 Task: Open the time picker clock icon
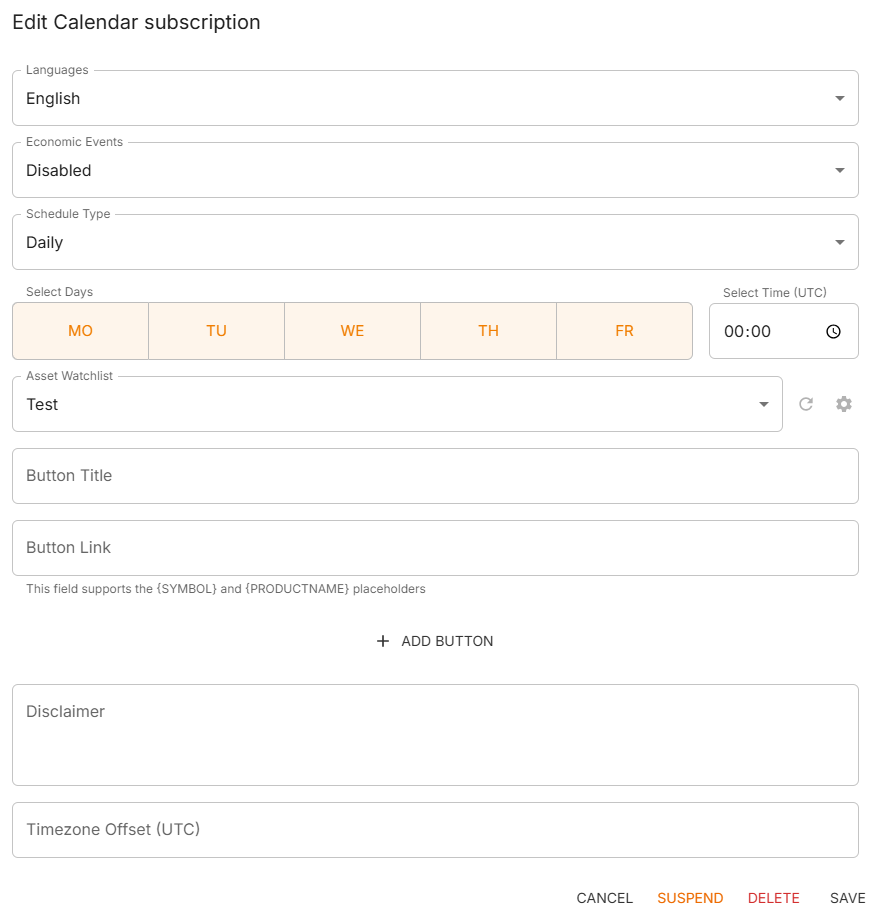coord(833,331)
